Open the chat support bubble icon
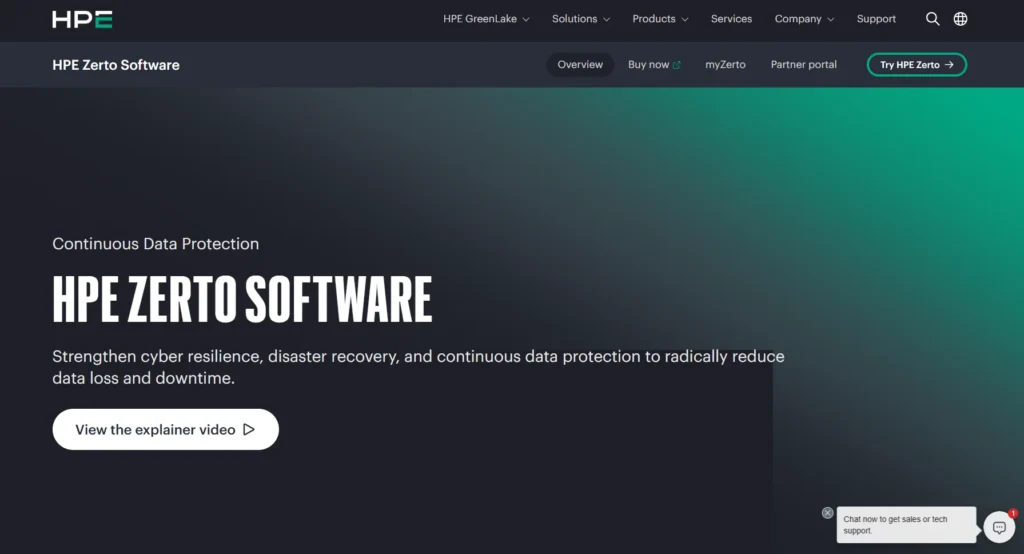The image size is (1024, 554). [x=998, y=527]
